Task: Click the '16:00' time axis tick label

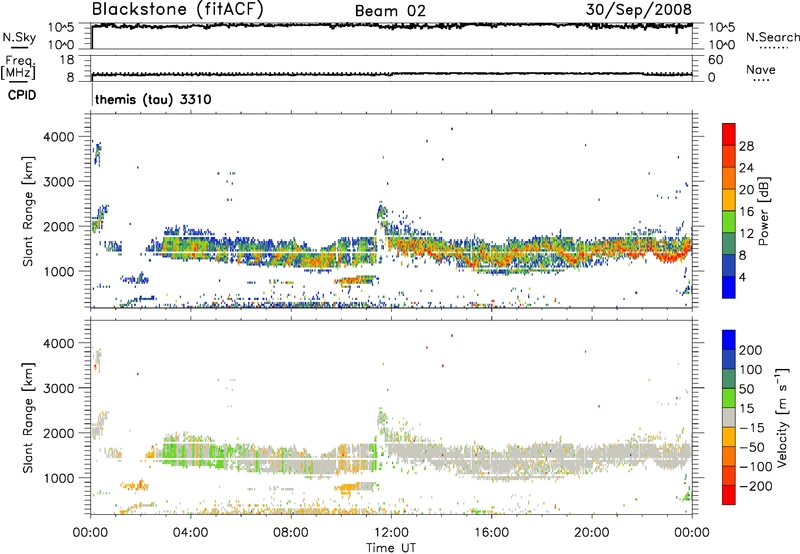Action: tap(491, 533)
